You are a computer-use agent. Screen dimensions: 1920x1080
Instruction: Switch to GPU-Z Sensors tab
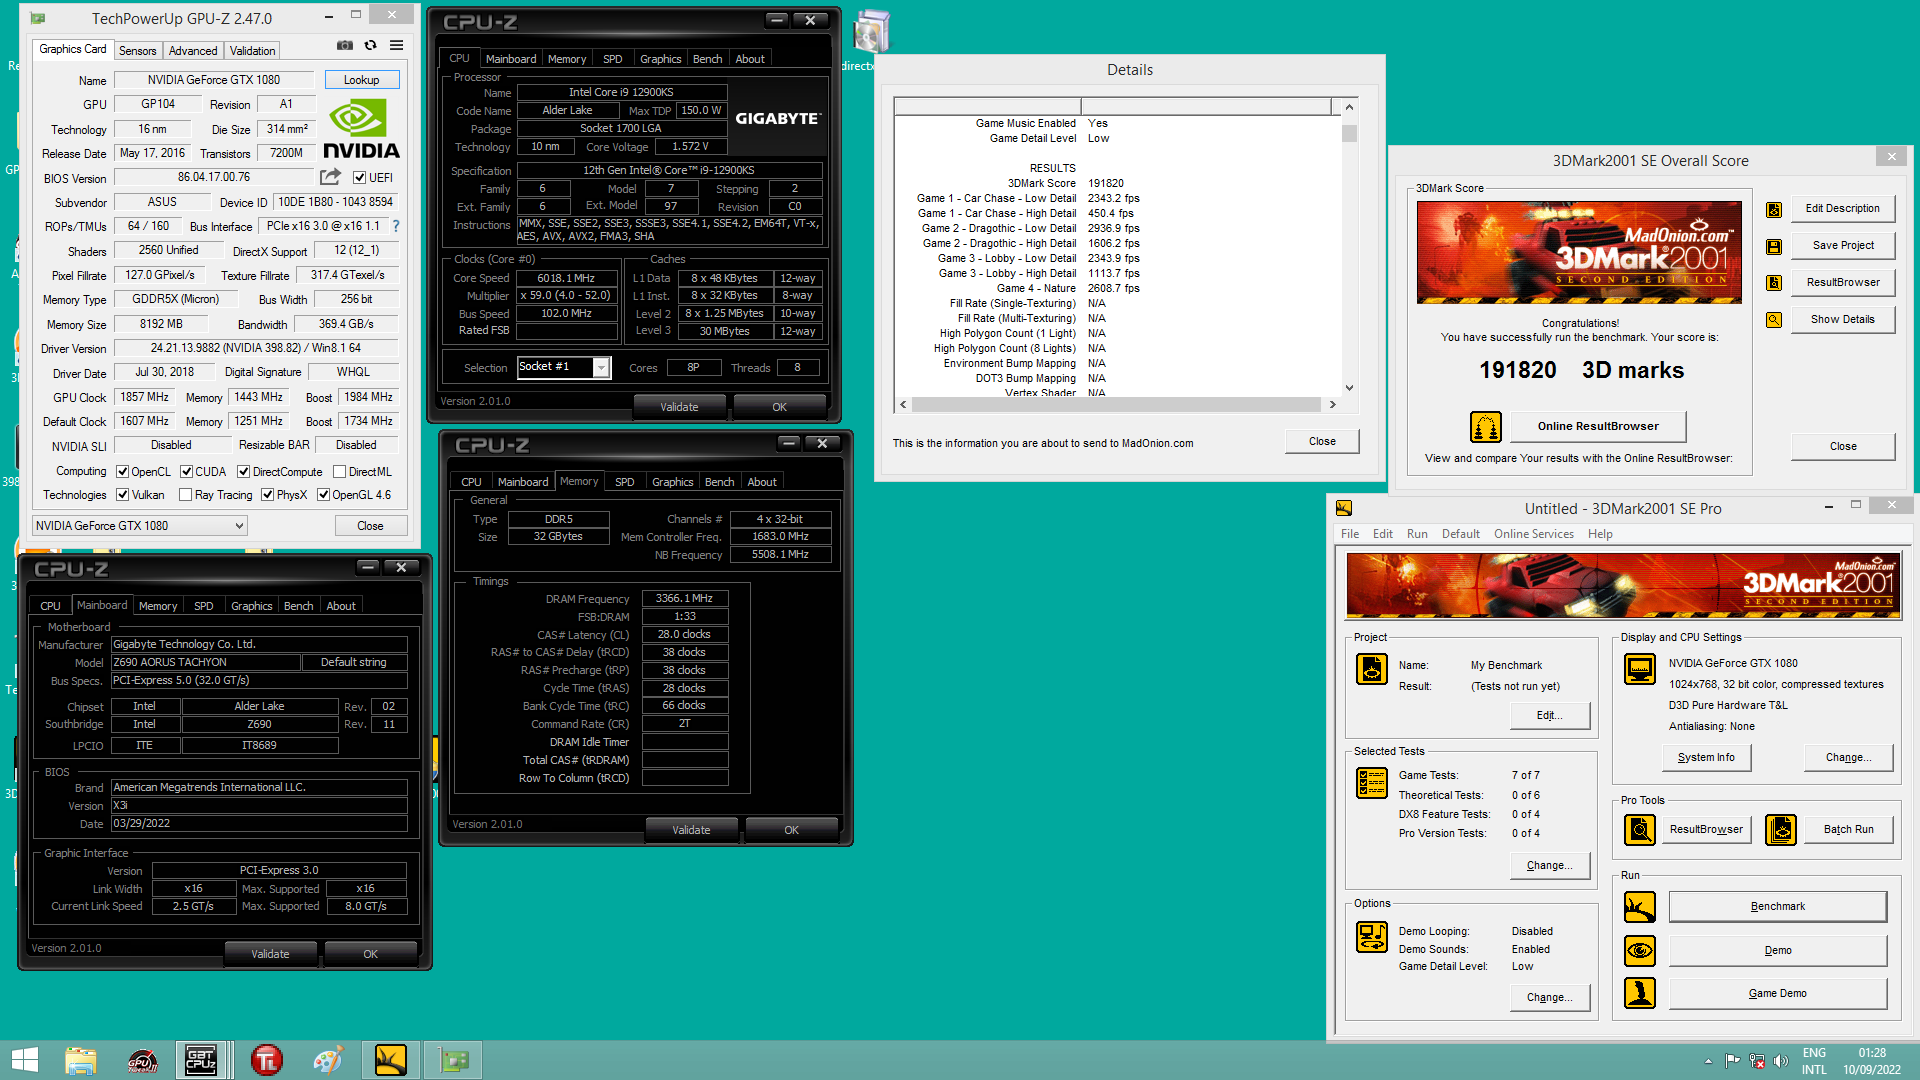[137, 51]
